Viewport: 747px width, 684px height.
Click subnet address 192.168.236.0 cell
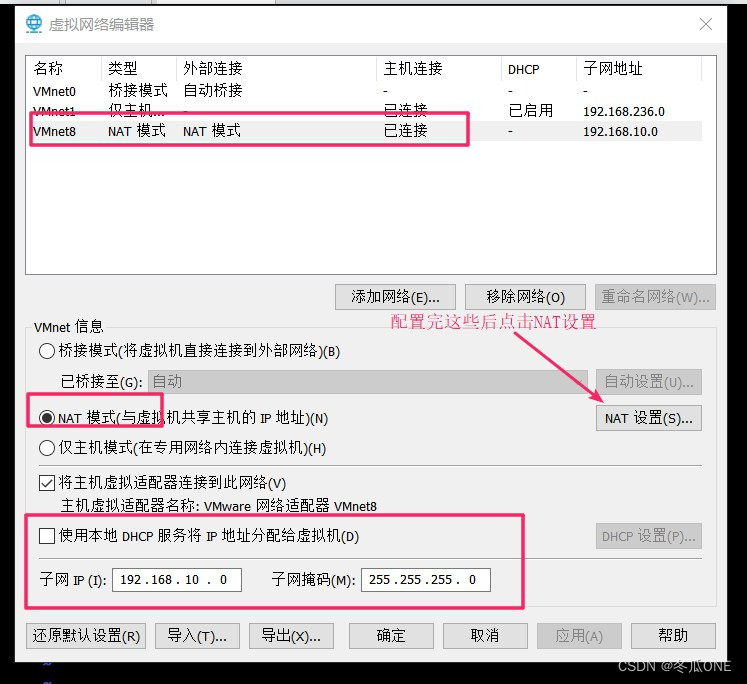coord(624,111)
